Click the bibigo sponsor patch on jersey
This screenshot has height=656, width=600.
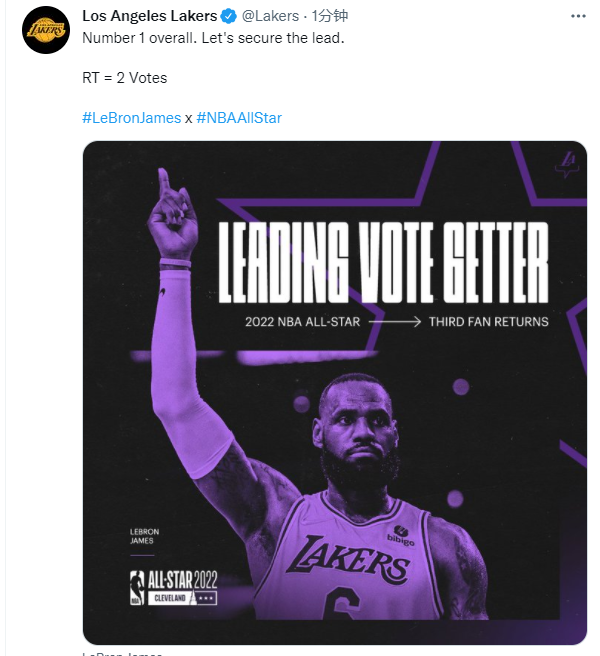tap(400, 536)
